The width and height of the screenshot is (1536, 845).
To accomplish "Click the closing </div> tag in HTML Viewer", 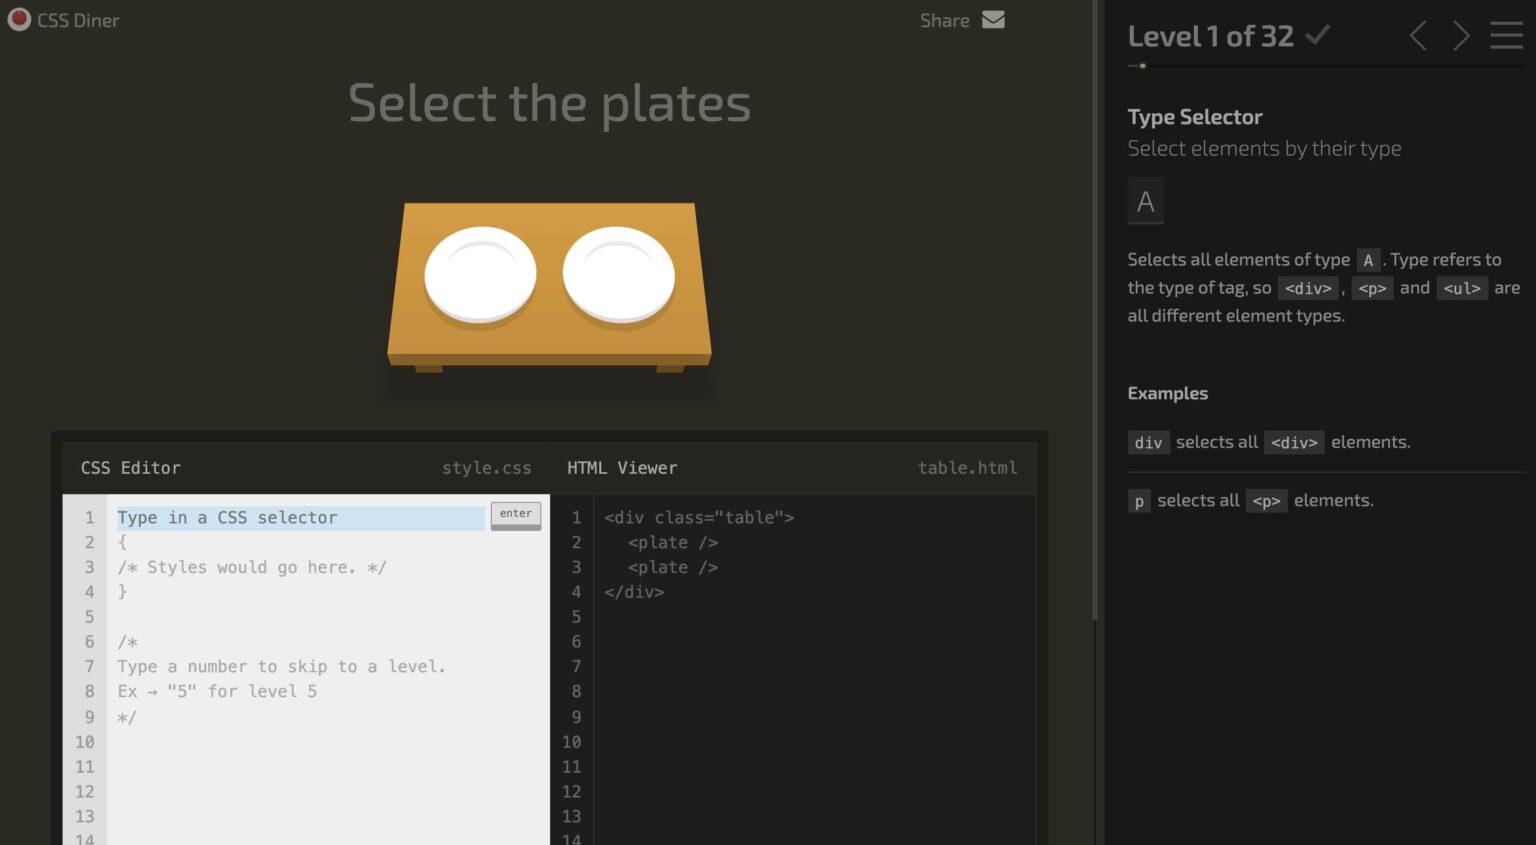I will [634, 592].
